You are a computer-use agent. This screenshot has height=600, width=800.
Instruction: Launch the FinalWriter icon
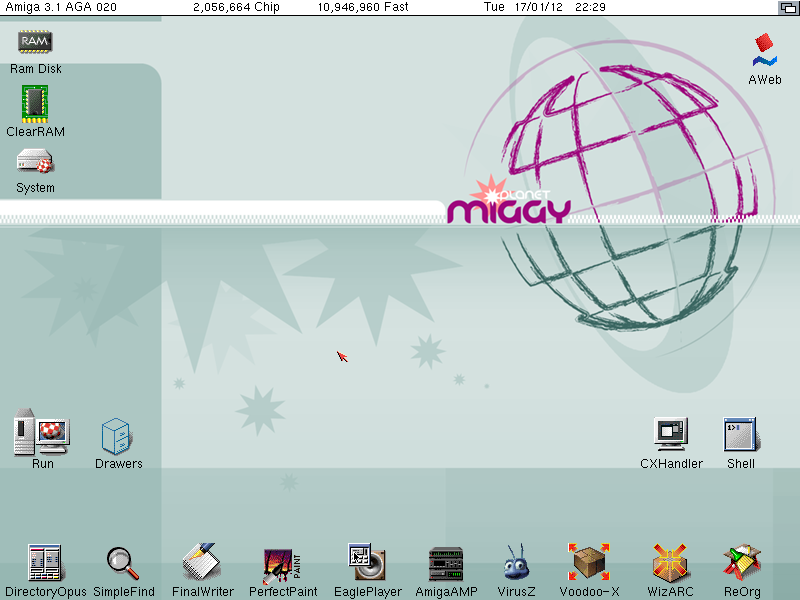click(202, 562)
